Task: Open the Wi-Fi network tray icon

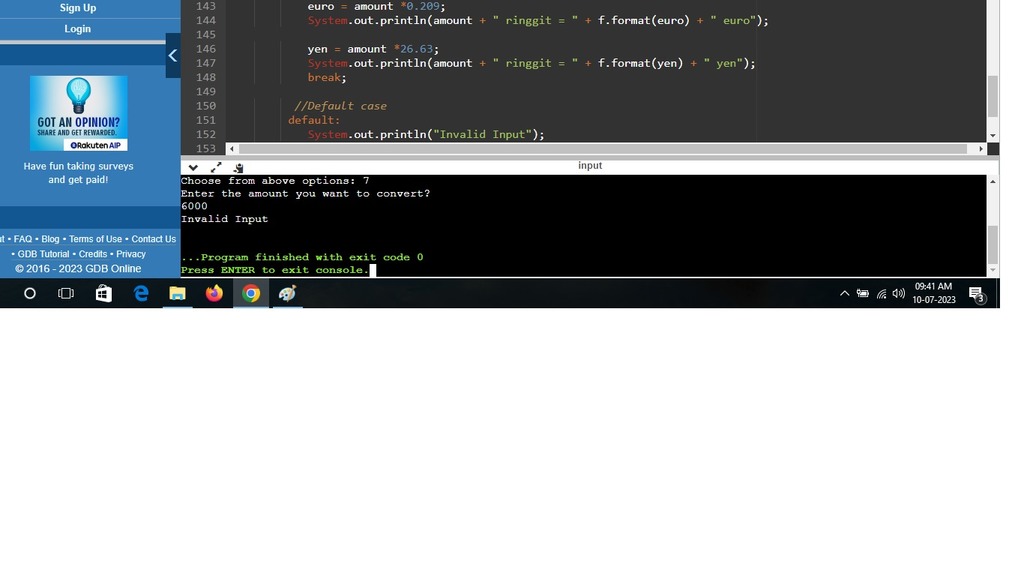Action: click(x=881, y=294)
